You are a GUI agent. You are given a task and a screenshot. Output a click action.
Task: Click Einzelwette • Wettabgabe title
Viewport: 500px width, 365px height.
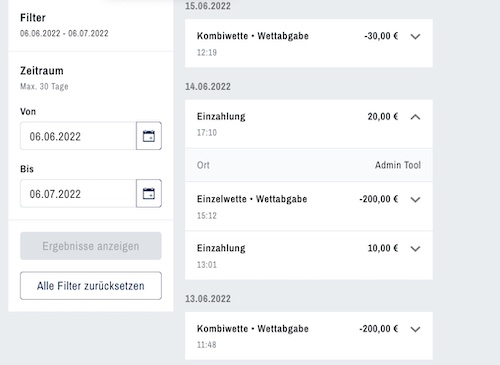tap(252, 199)
